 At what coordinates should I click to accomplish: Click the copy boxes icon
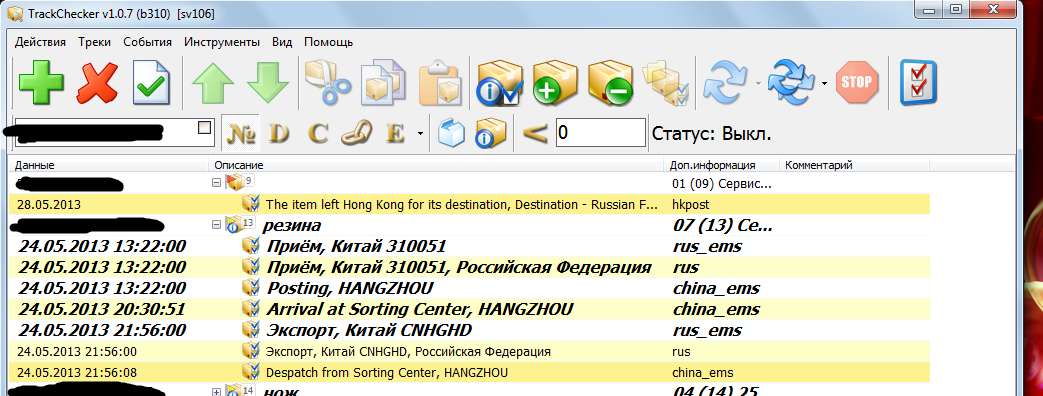383,83
